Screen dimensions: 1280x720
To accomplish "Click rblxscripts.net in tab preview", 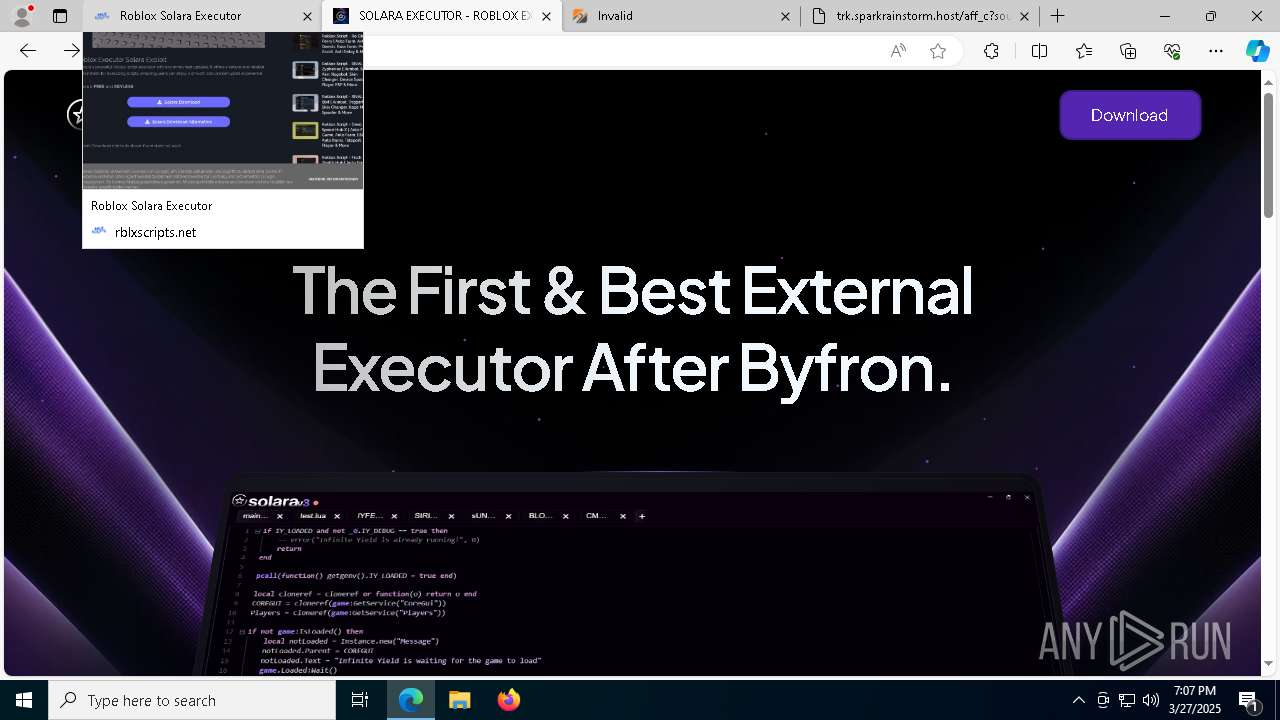I will [155, 232].
